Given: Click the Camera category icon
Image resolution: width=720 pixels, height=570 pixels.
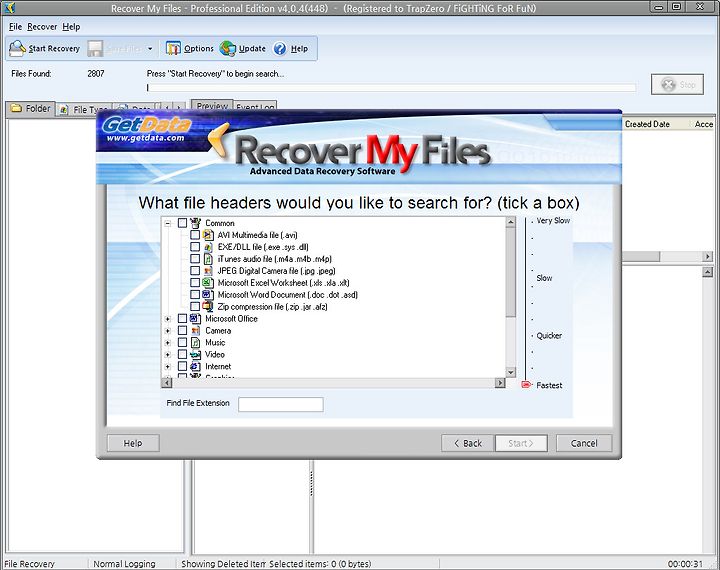Looking at the screenshot, I should [x=196, y=331].
